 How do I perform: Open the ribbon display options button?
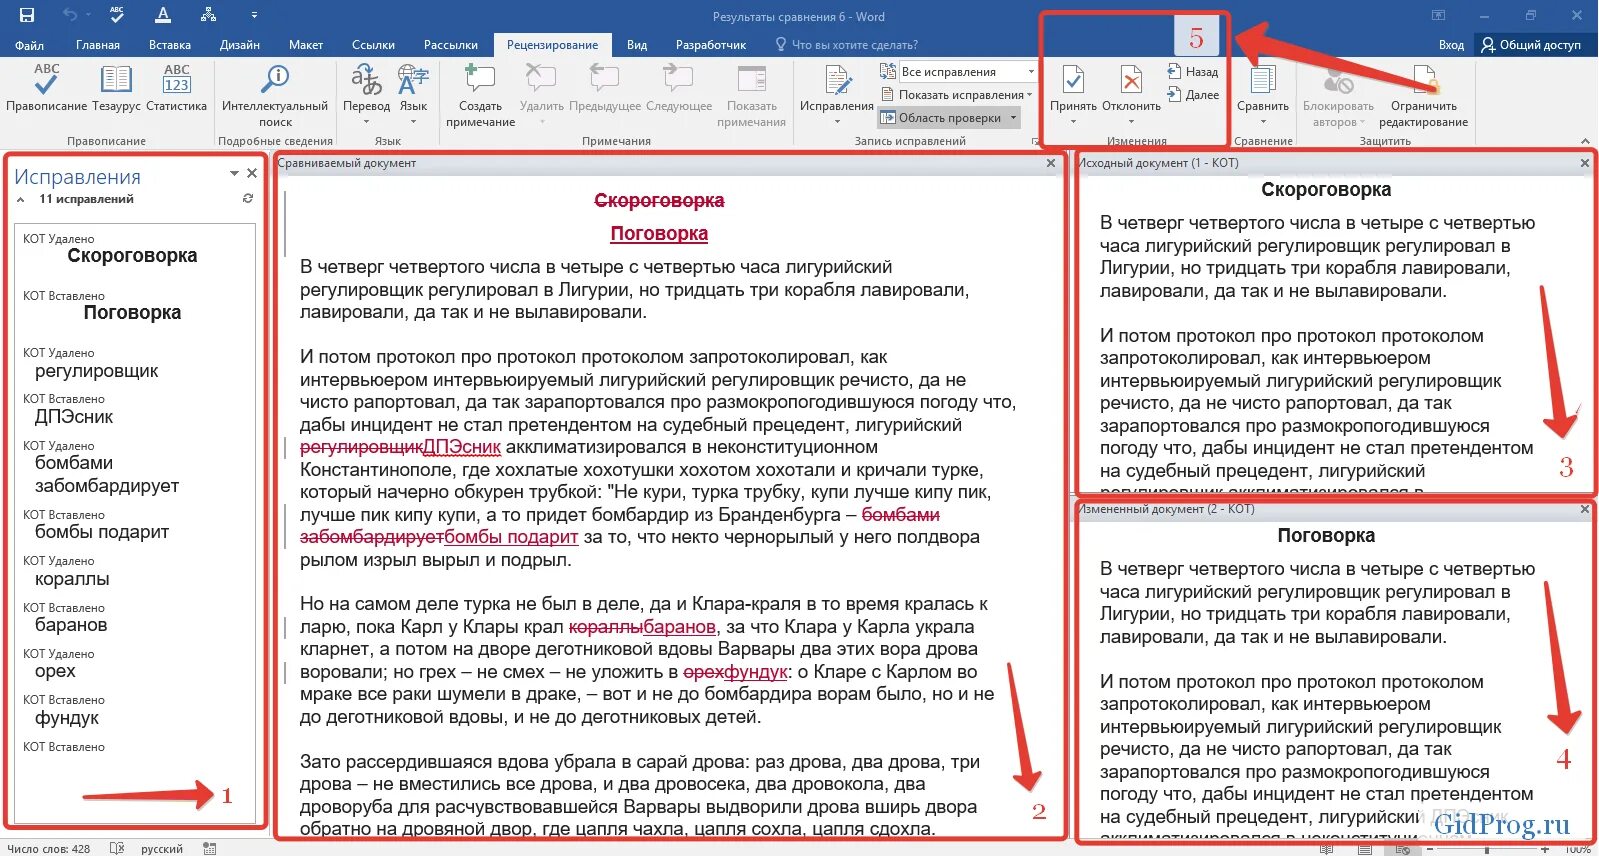pyautogui.click(x=1438, y=15)
